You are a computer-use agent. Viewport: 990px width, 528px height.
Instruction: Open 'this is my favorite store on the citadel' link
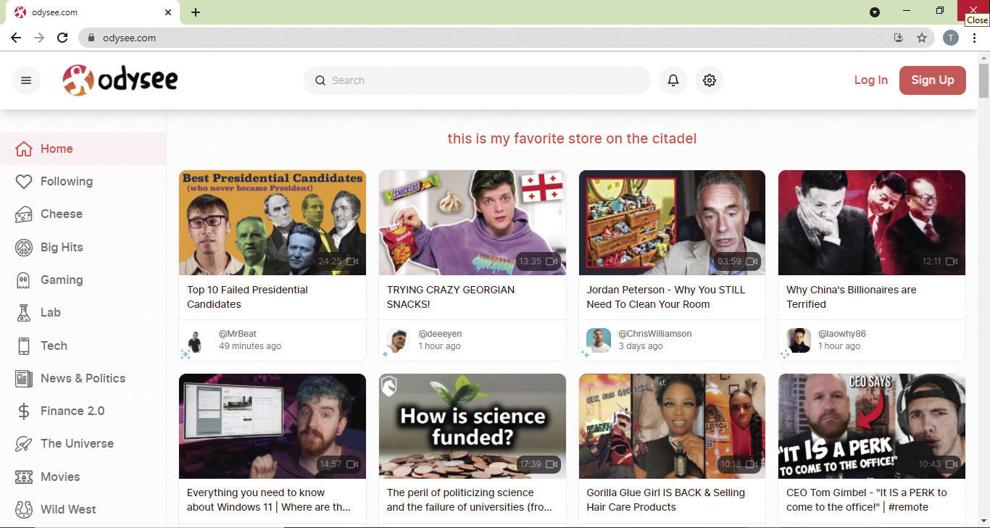click(572, 138)
